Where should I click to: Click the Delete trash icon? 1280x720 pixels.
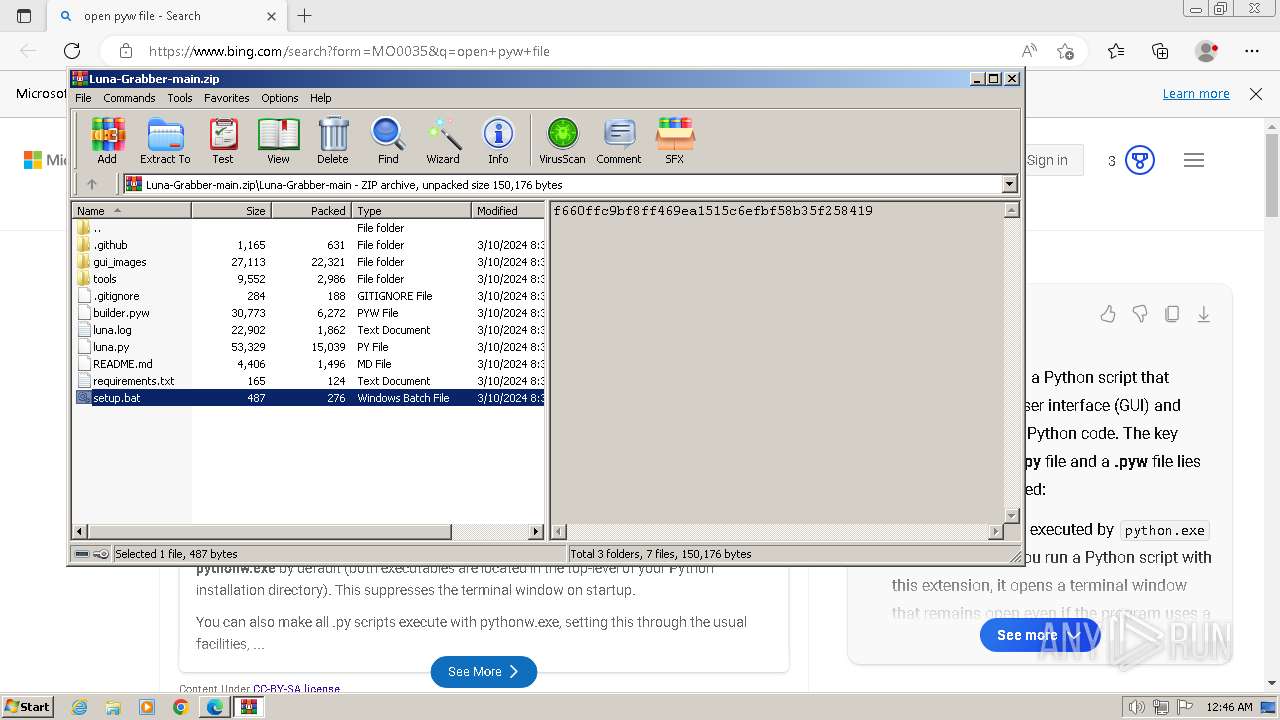click(x=333, y=140)
